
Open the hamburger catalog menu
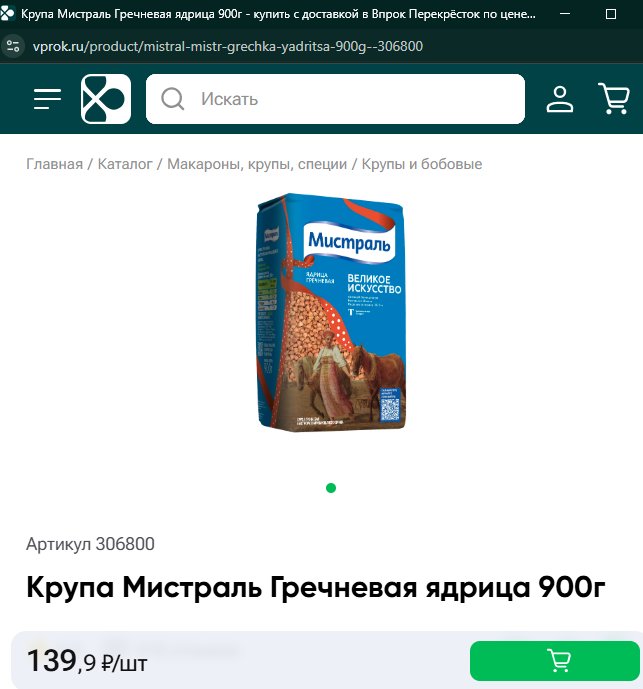(47, 99)
